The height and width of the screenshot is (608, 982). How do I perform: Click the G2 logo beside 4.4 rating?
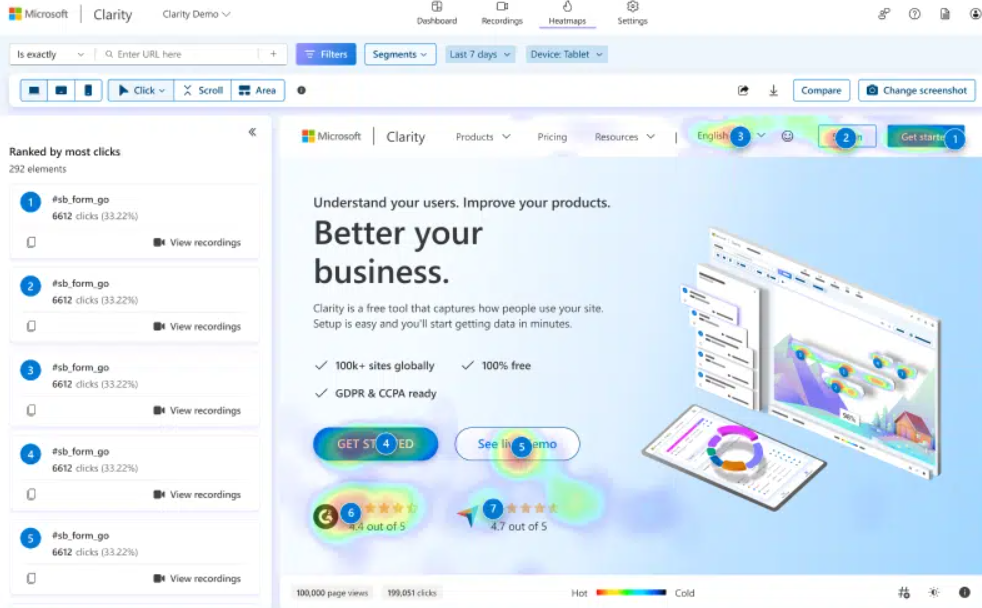325,517
